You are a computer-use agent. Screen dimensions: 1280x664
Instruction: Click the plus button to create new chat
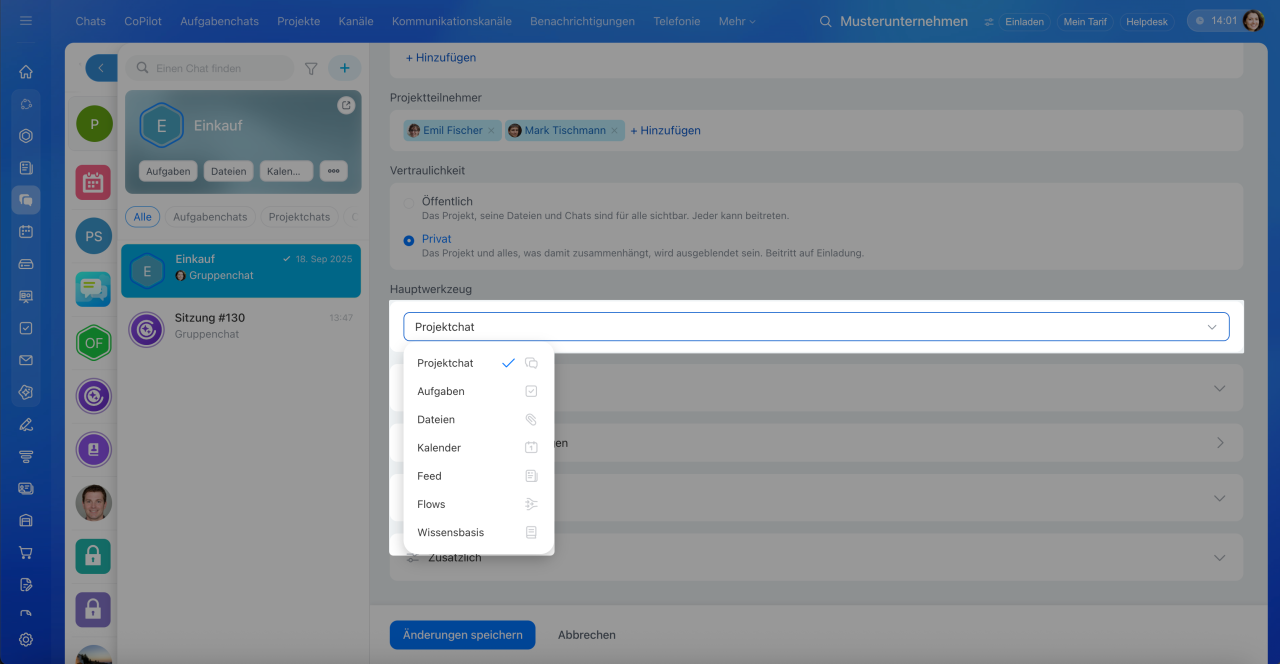click(x=345, y=68)
